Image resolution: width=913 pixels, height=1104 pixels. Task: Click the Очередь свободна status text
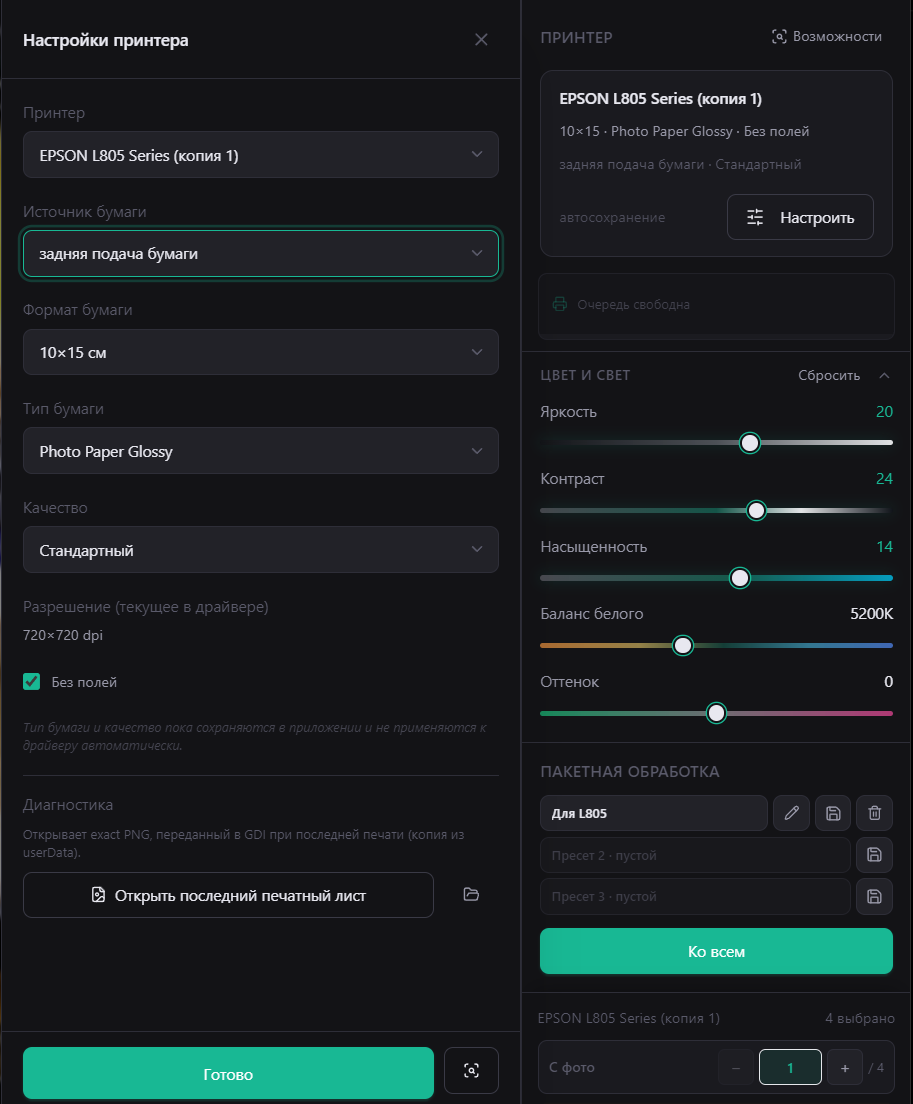click(634, 304)
